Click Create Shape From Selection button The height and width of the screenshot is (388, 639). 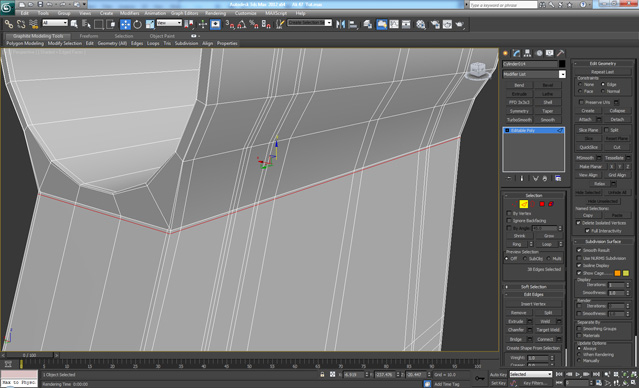tap(533, 348)
